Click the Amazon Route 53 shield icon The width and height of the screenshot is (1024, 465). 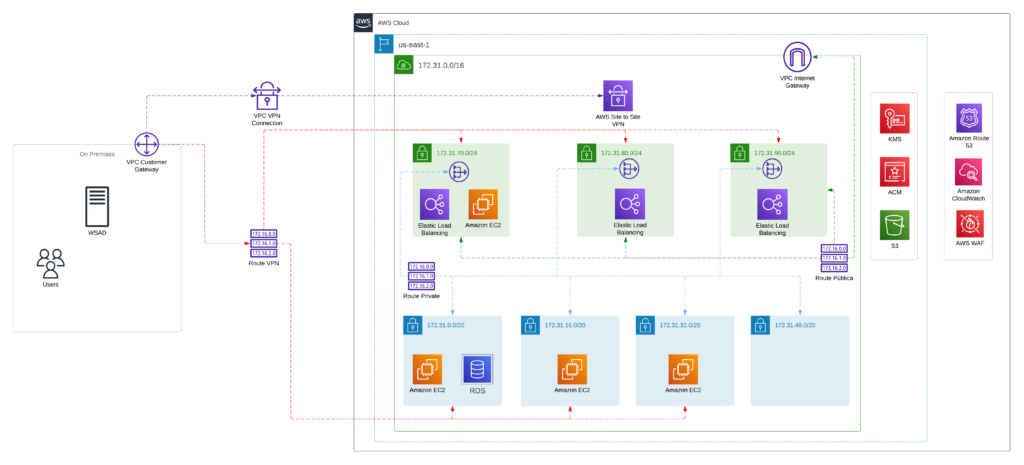(970, 118)
